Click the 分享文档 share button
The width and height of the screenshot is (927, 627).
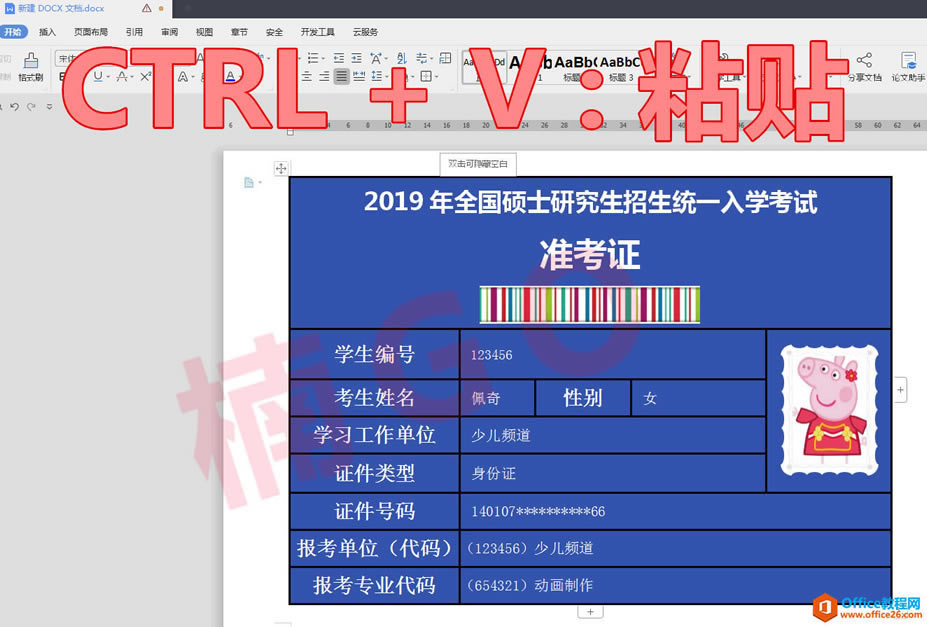864,67
